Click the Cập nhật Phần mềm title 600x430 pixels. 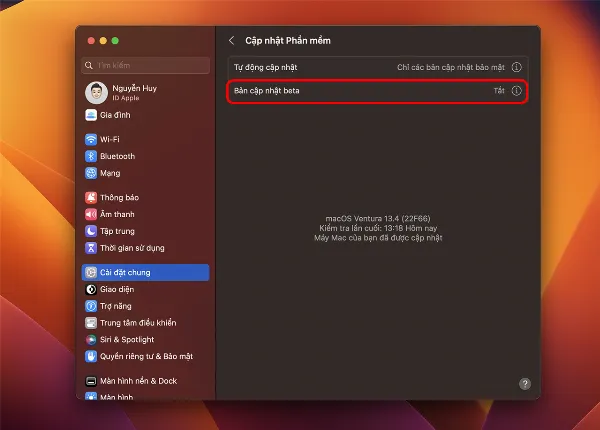click(x=288, y=41)
